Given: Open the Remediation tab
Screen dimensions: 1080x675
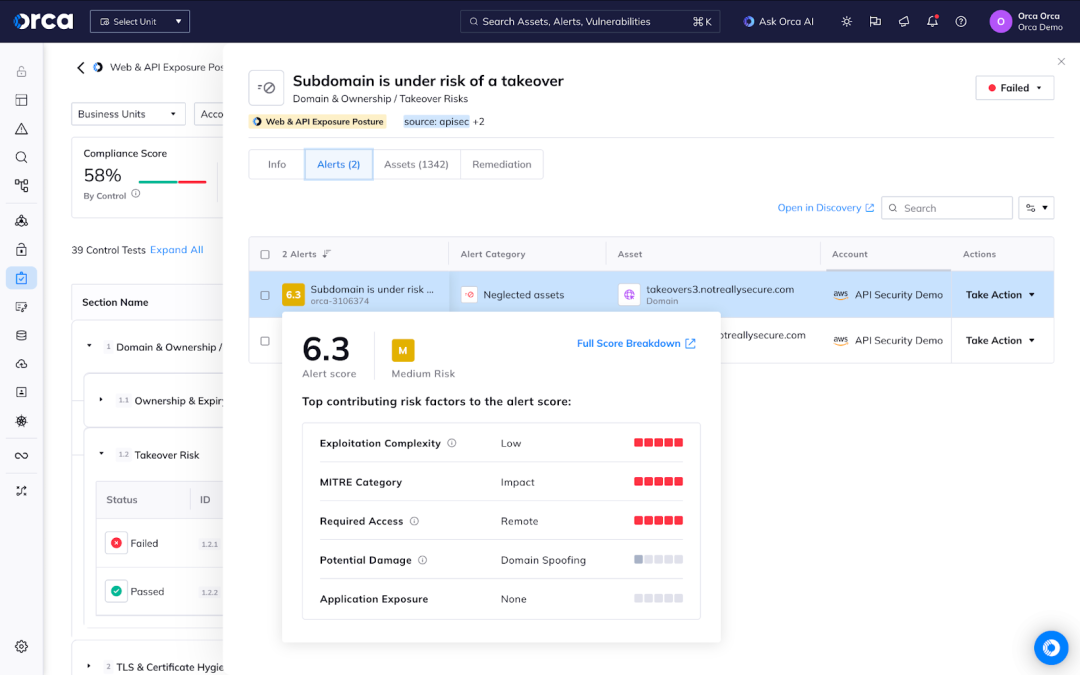Looking at the screenshot, I should click(x=501, y=164).
